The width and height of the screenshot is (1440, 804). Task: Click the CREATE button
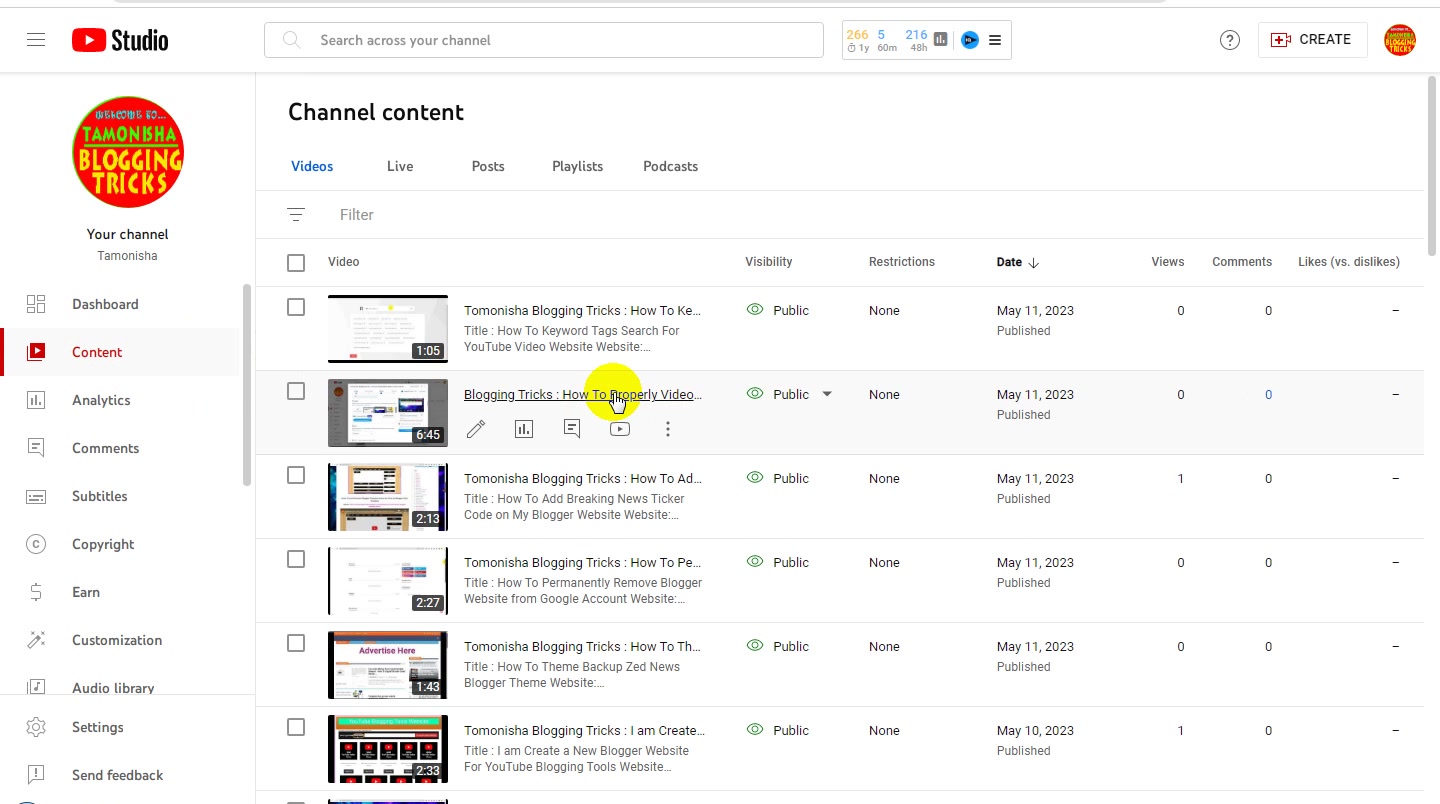(1312, 40)
